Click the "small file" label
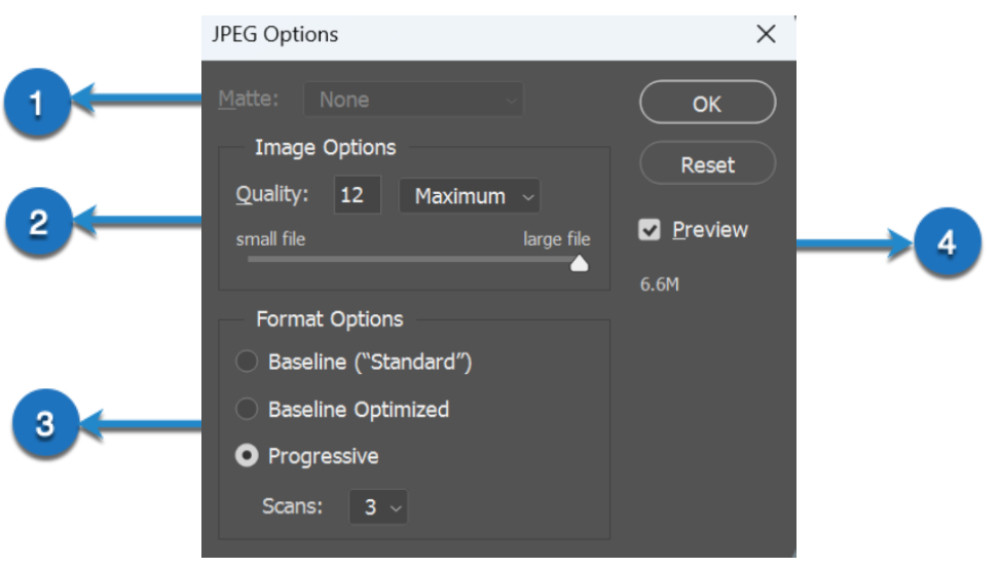The image size is (1000, 568). [x=270, y=239]
